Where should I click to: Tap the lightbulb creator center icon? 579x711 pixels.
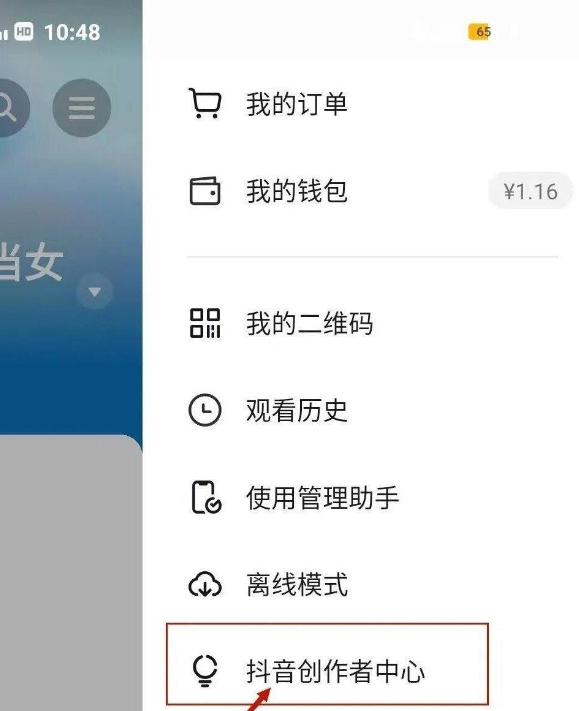point(205,671)
